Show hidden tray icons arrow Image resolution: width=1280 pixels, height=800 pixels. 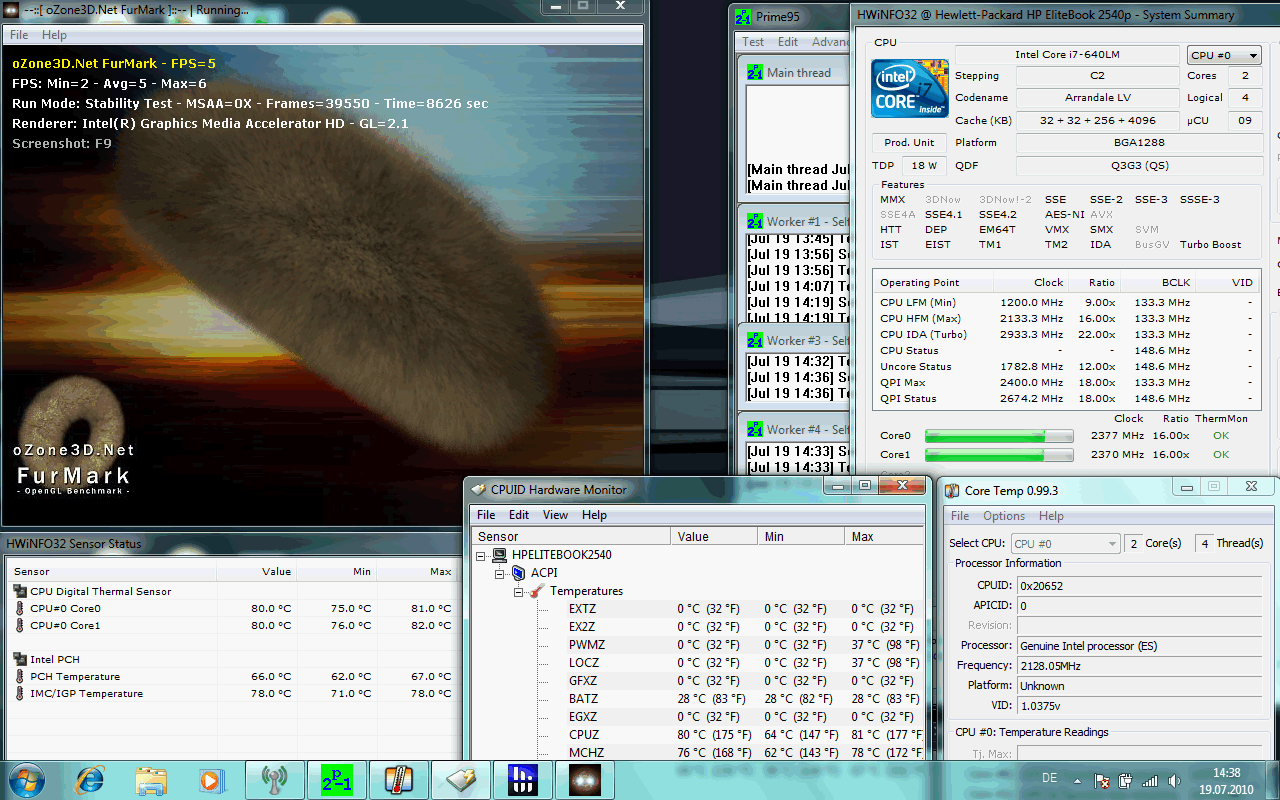(1079, 780)
